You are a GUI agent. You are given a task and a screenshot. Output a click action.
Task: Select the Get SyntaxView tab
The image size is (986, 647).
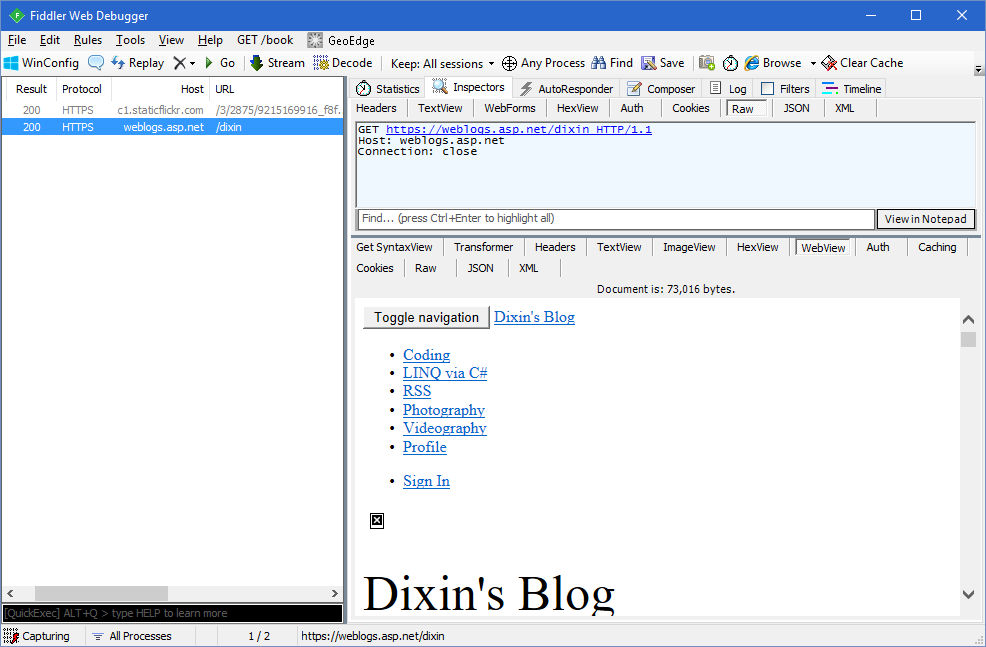pos(394,247)
